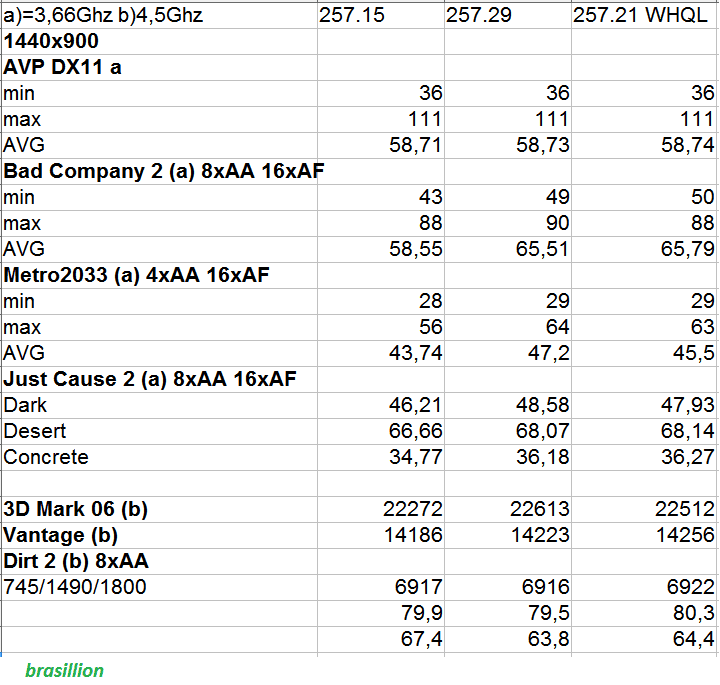
Task: Click the '745/1490/1800' clock label cell
Action: (159, 587)
